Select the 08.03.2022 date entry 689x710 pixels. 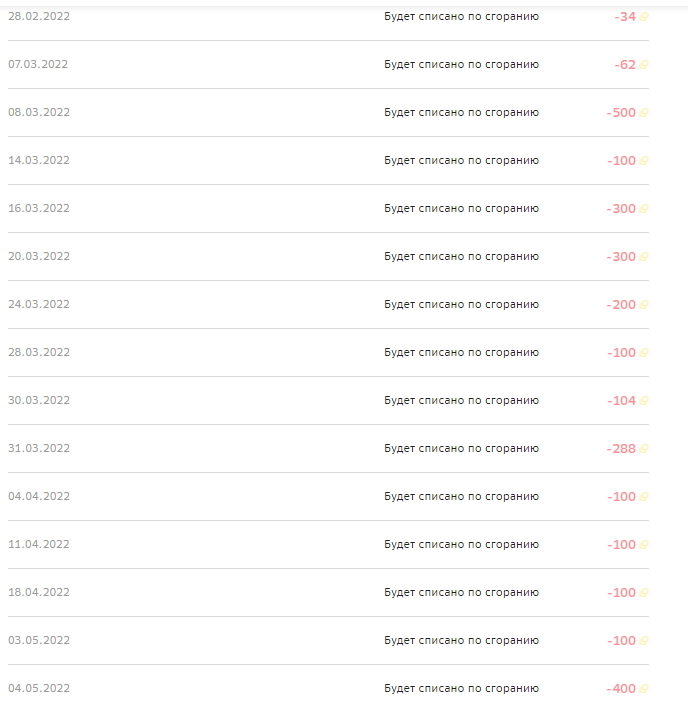[39, 112]
